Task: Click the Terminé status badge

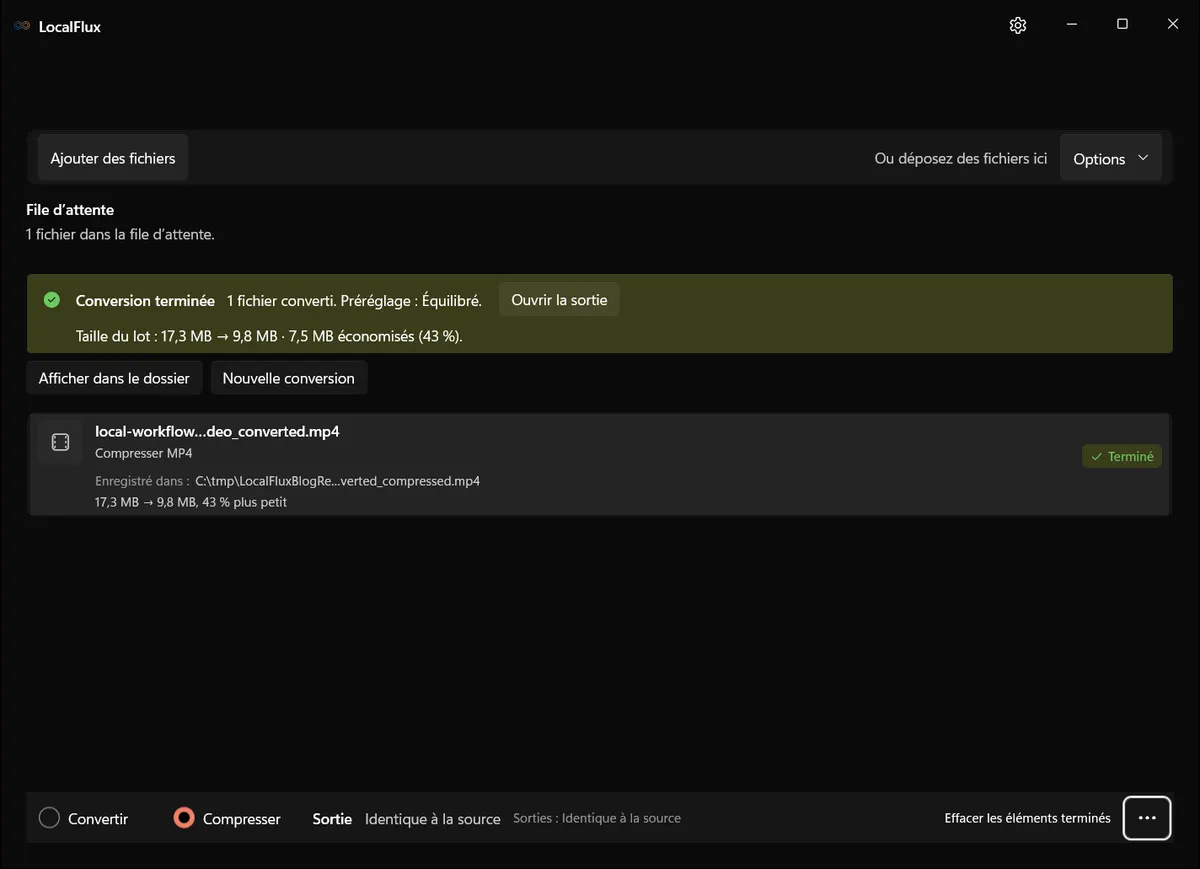Action: pyautogui.click(x=1122, y=456)
